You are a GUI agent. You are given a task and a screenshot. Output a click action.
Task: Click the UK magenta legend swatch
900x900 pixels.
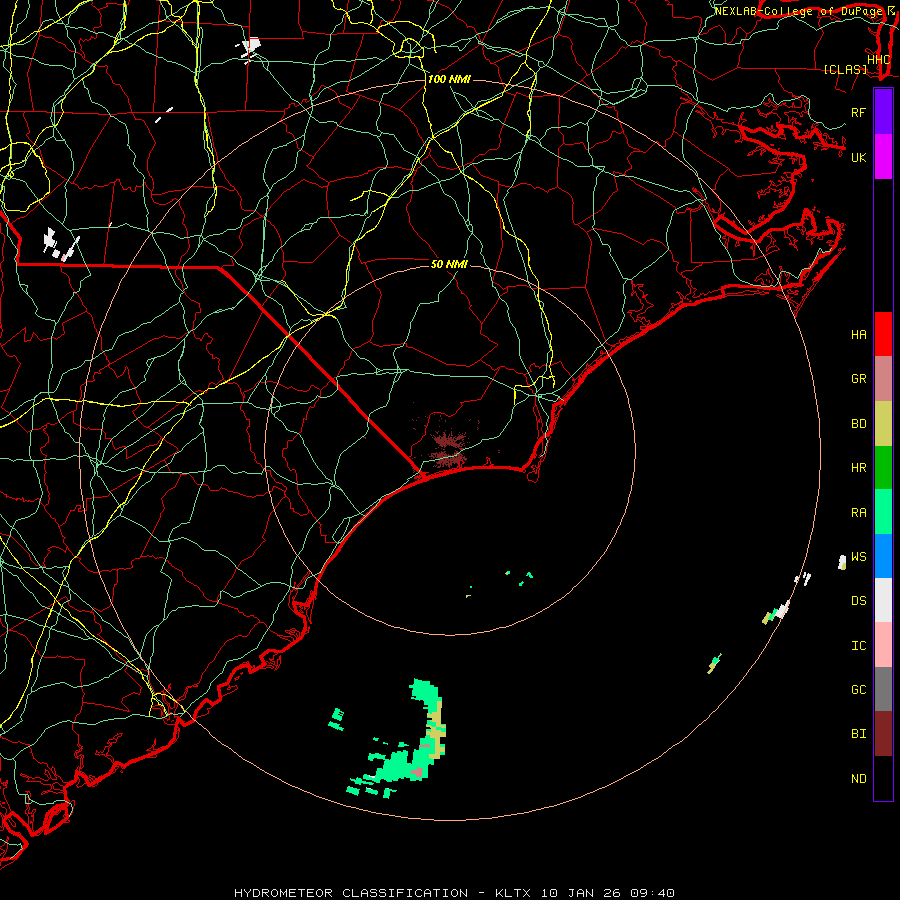coord(883,157)
